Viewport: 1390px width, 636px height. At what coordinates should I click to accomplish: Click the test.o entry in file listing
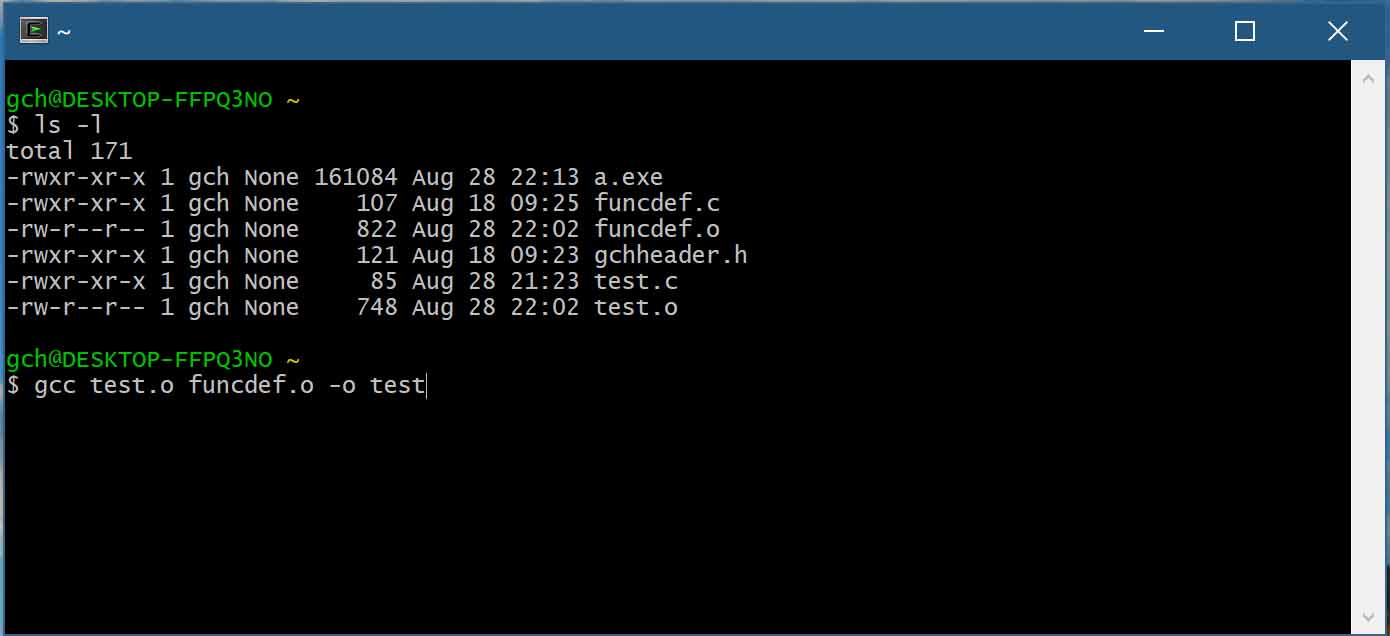click(x=635, y=308)
